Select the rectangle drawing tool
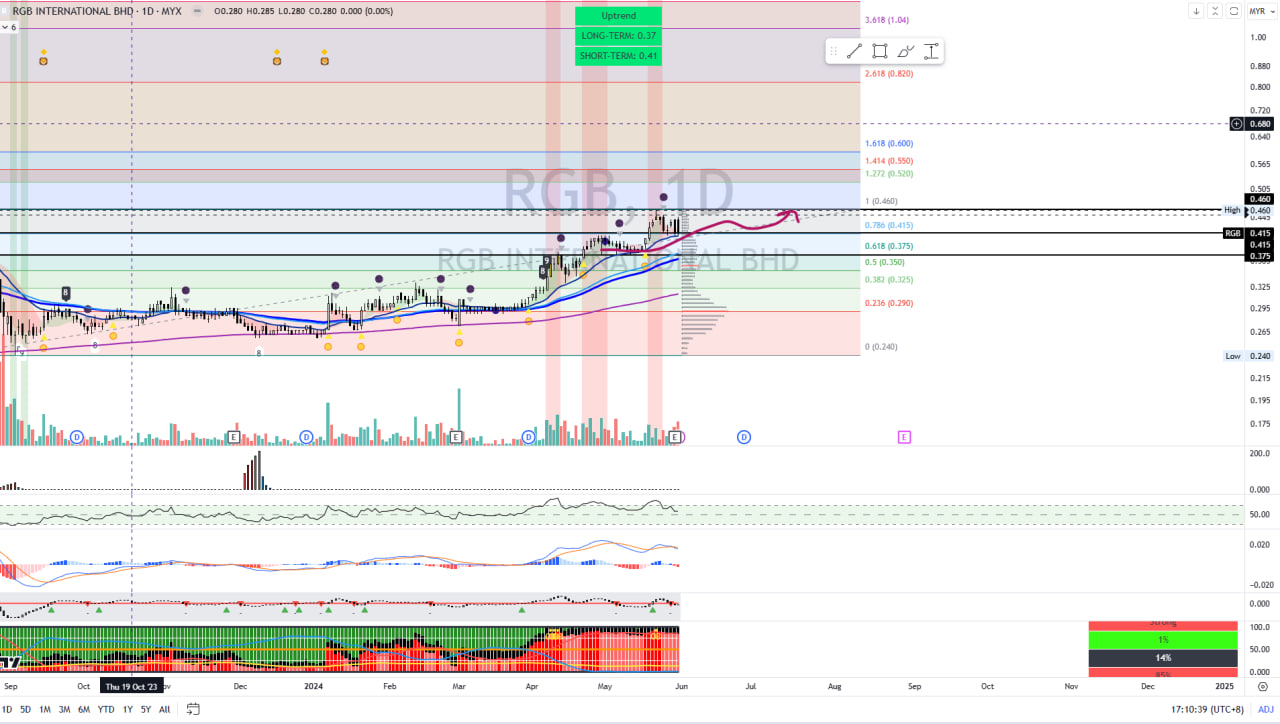The width and height of the screenshot is (1280, 724). tap(880, 51)
